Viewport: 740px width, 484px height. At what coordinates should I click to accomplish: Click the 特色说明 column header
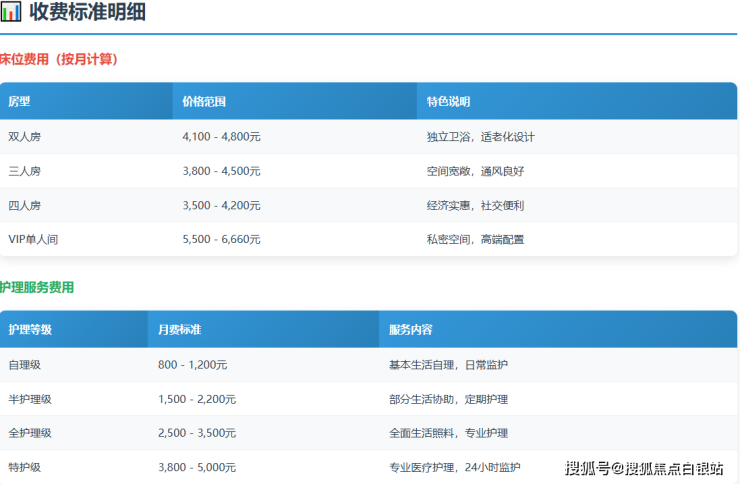coord(448,102)
